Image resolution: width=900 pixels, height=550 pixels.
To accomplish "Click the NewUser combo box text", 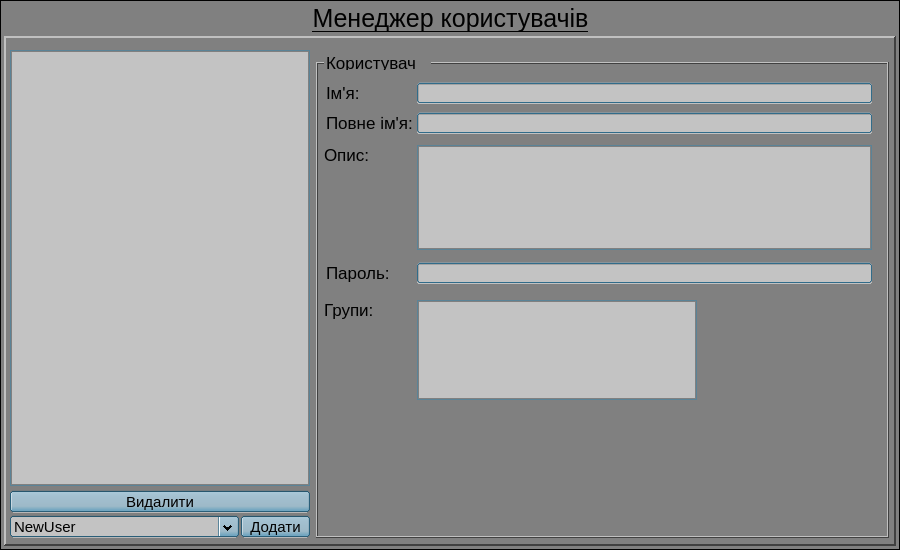I will [114, 527].
